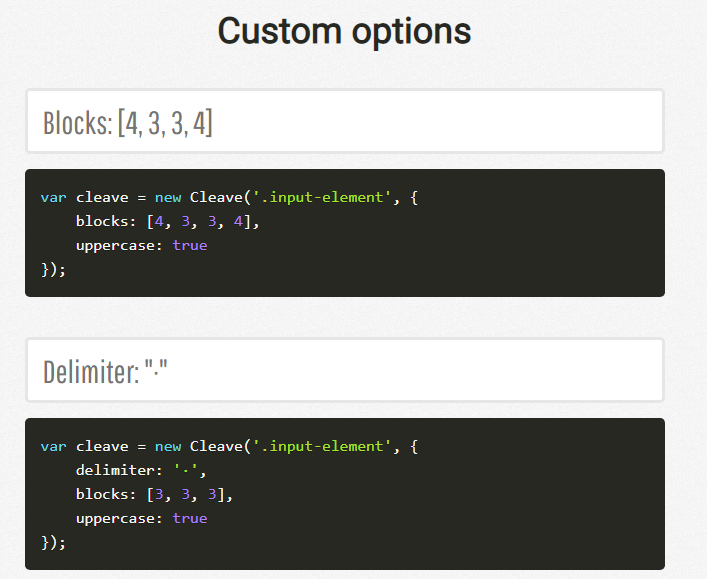Click 'new' keyword in the first code block

[x=168, y=197]
